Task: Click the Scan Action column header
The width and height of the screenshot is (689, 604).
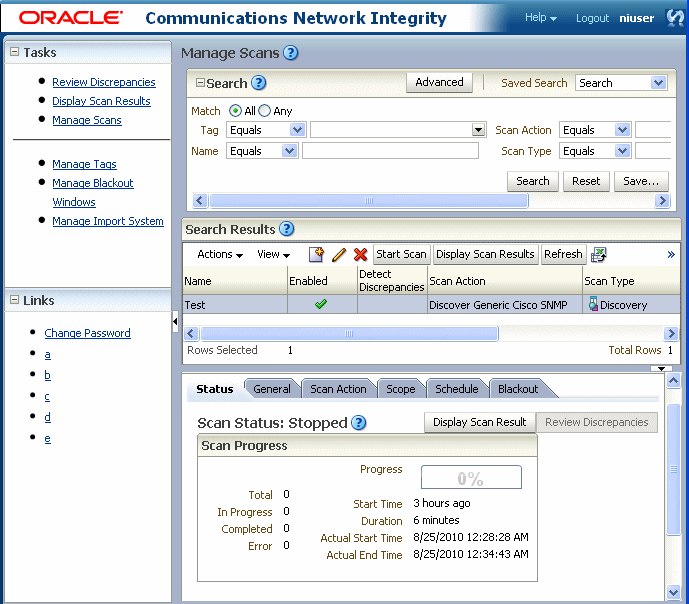Action: tap(504, 281)
